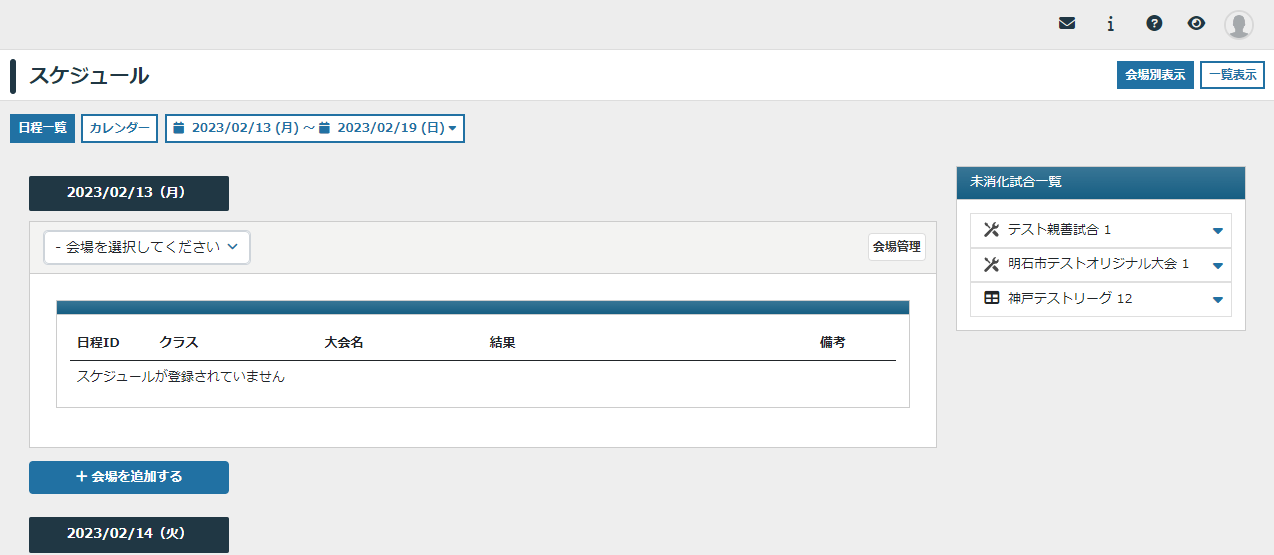Expand the テスト親善試合 1 entry
This screenshot has height=555, width=1274.
click(x=1217, y=231)
